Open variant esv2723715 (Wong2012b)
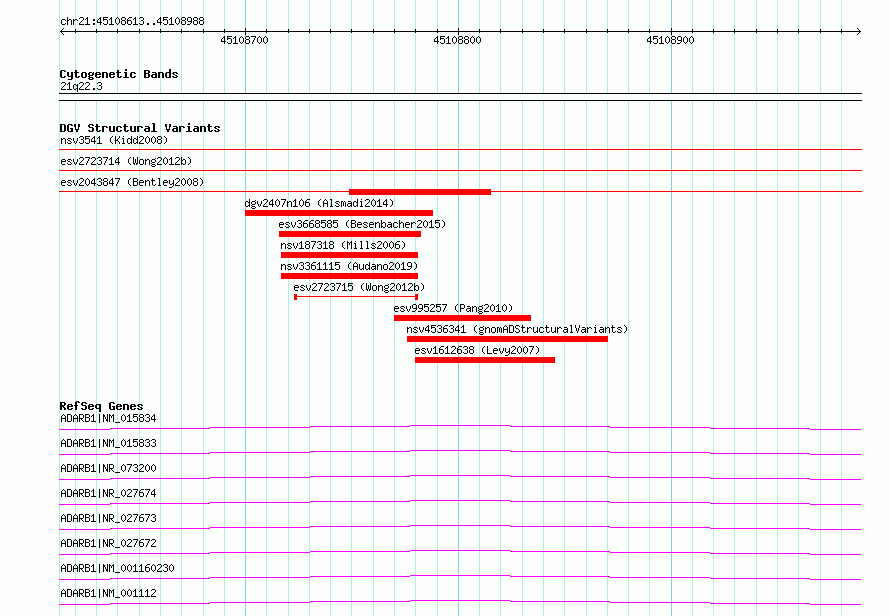Viewport: 890px width, 616px height. click(359, 287)
